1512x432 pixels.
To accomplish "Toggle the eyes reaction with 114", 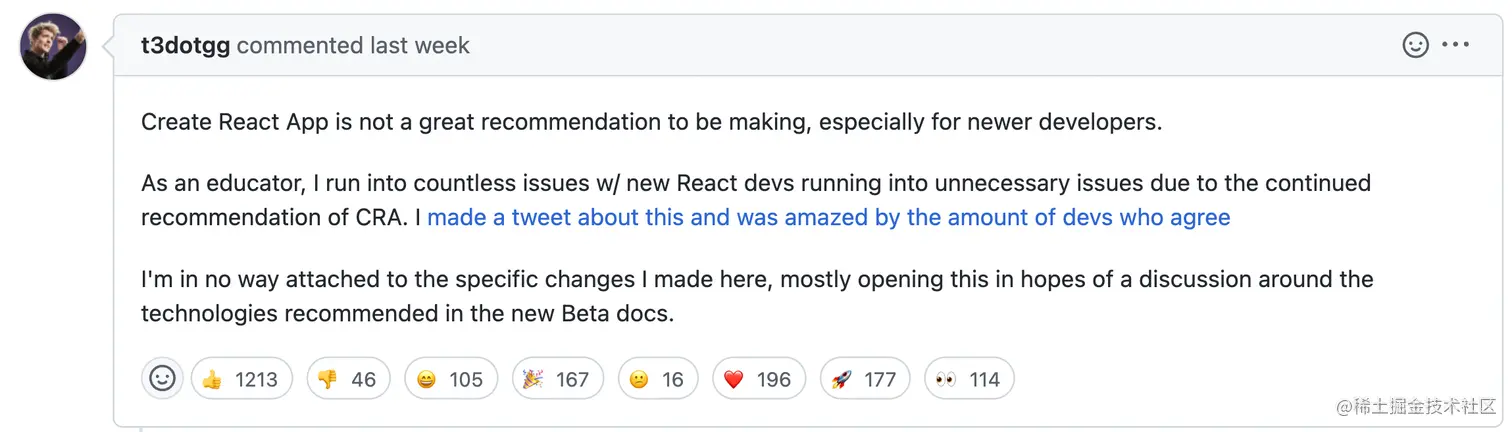I will click(969, 379).
